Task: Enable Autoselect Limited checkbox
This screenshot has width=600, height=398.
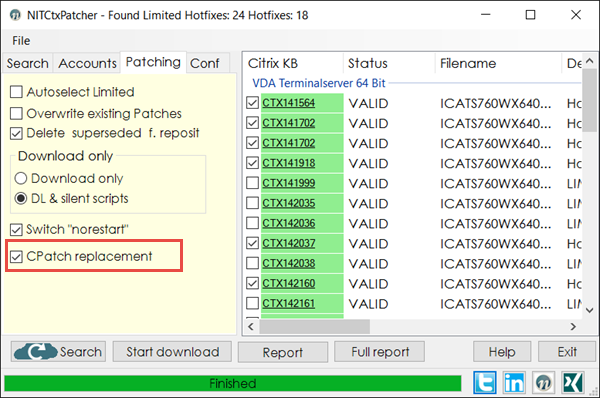Action: [x=16, y=92]
